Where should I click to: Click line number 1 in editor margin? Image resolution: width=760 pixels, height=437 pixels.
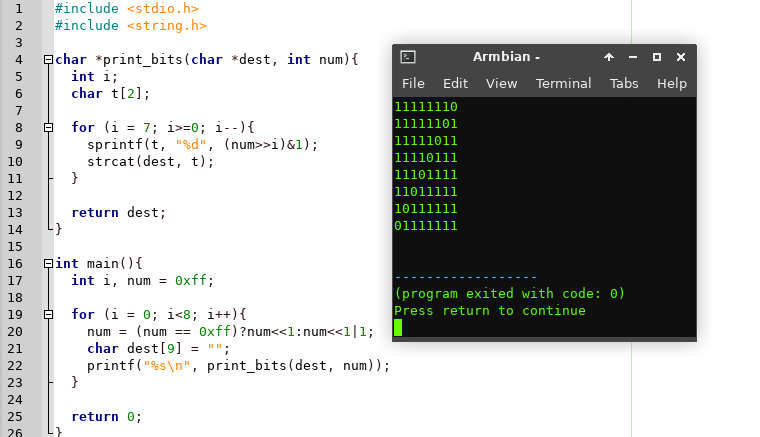click(18, 9)
